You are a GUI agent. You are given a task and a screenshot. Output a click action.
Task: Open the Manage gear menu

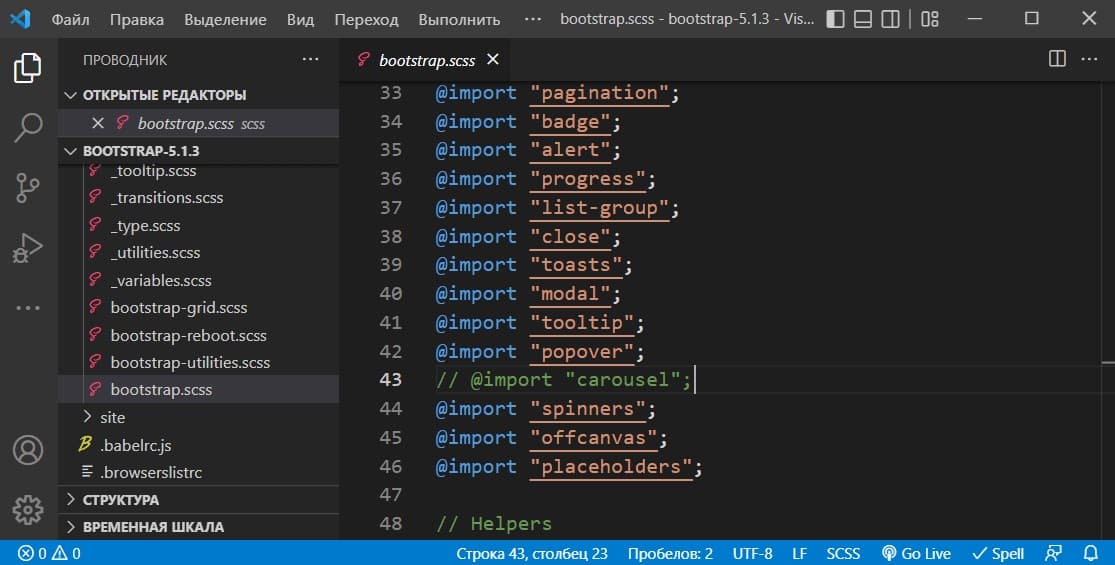click(x=28, y=510)
